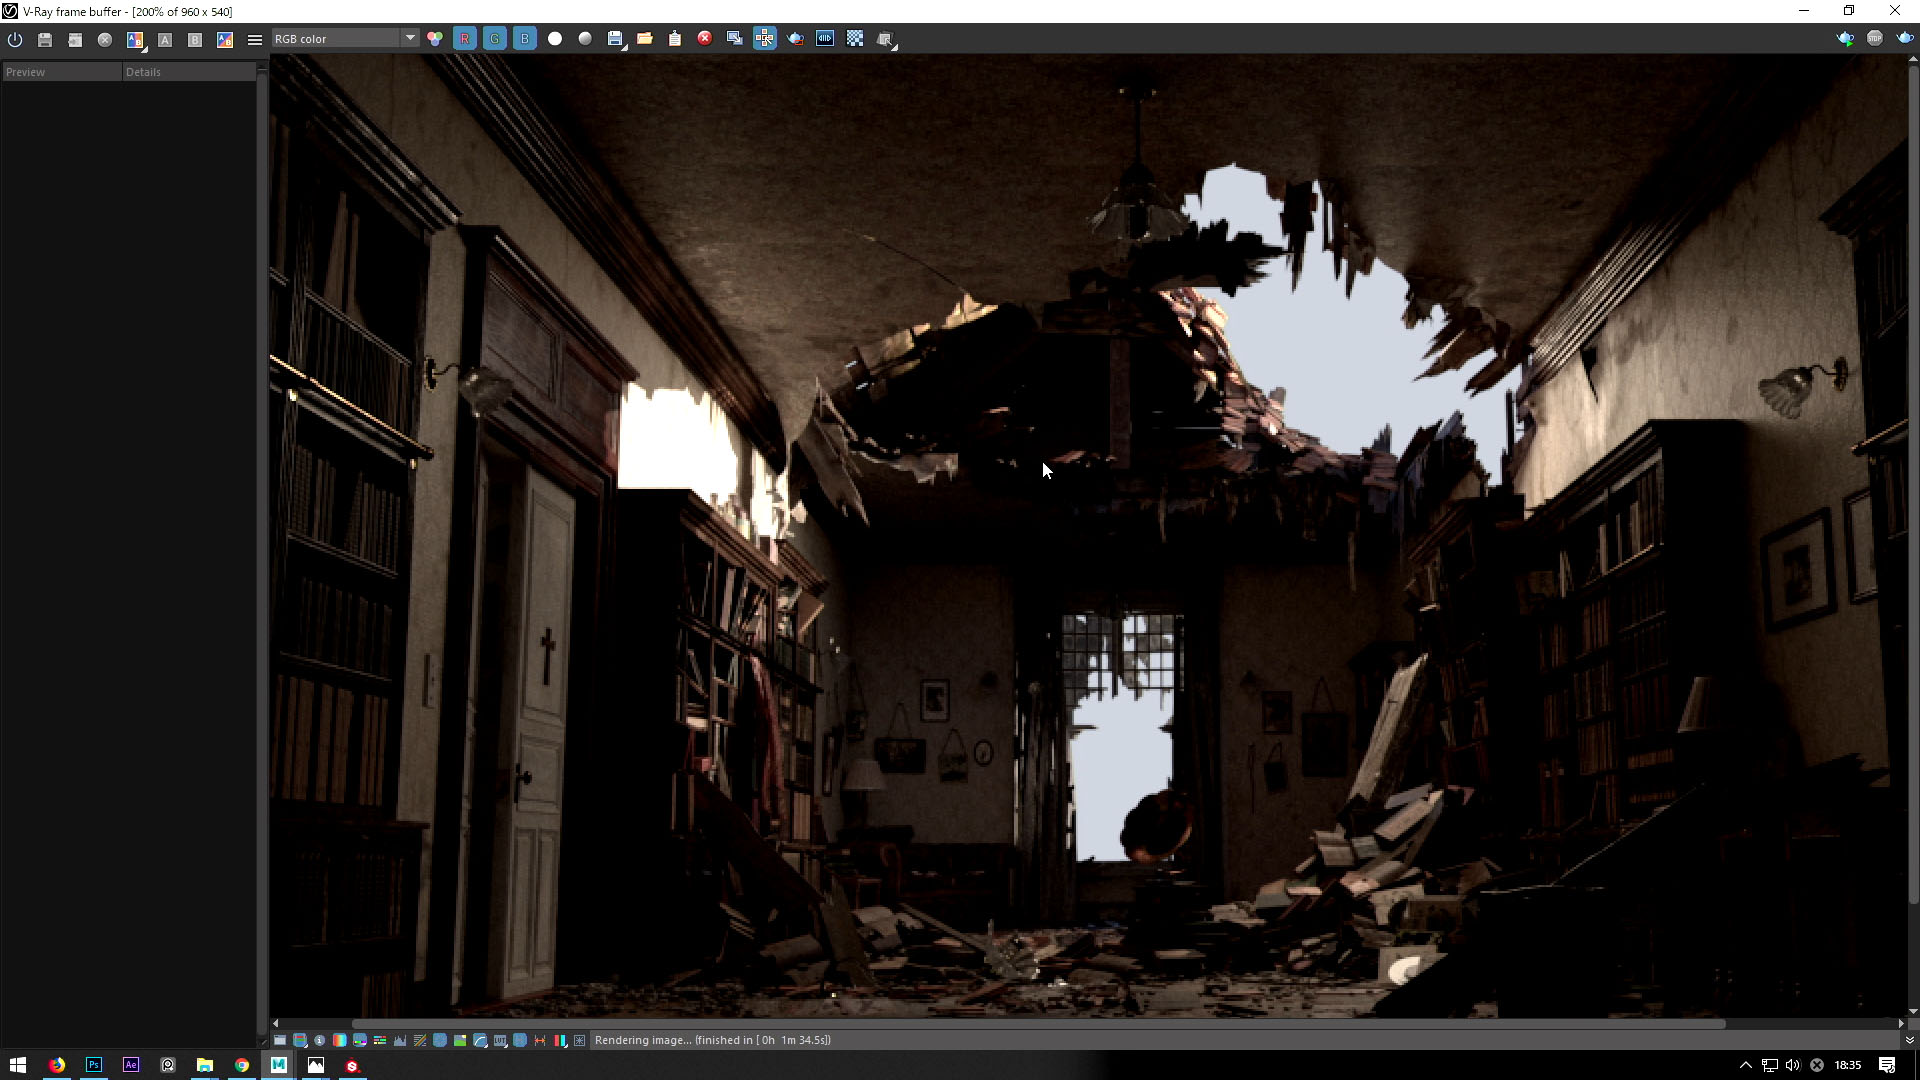Switch to alpha channel white circle
1920x1080 pixels.
point(555,39)
